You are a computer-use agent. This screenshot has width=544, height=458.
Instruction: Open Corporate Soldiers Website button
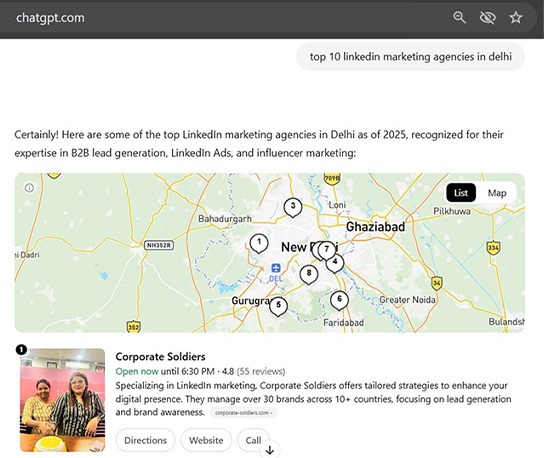(206, 440)
